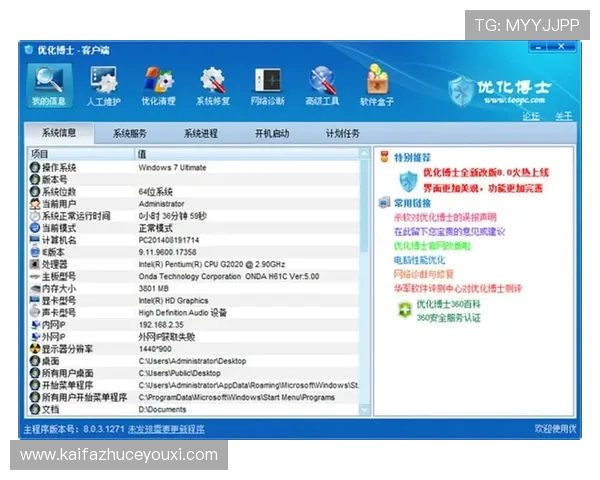Open 电脑性能优化 link
600x480 pixels.
pyautogui.click(x=419, y=259)
